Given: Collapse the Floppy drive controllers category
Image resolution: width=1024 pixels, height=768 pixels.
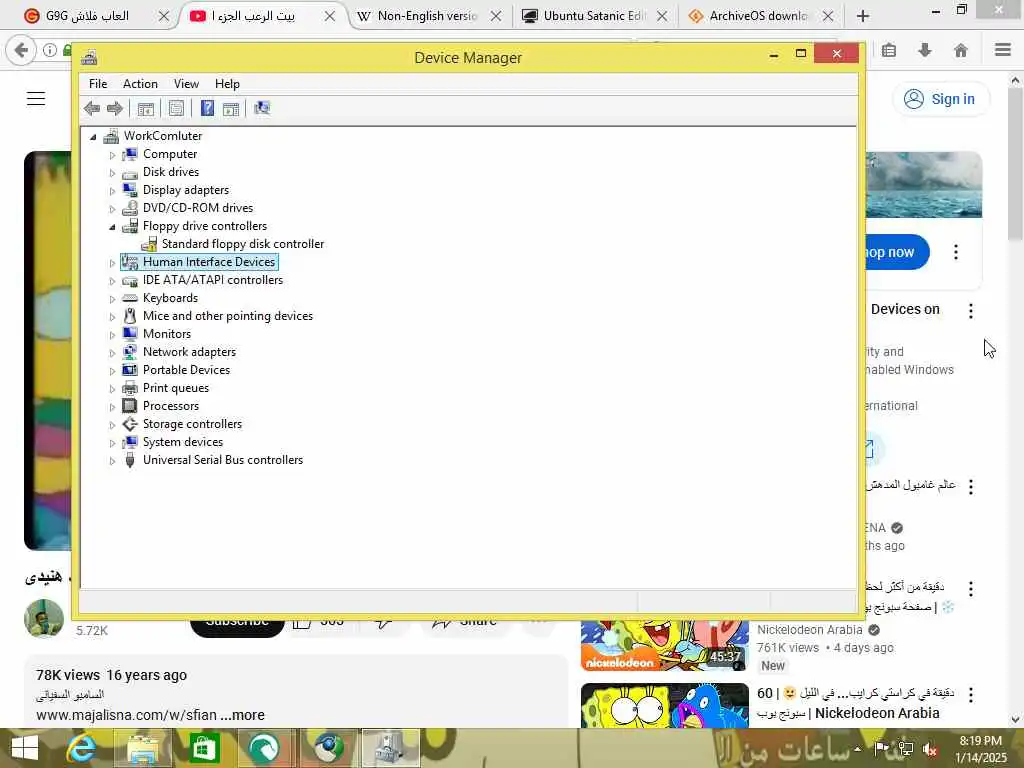Looking at the screenshot, I should 112,227.
